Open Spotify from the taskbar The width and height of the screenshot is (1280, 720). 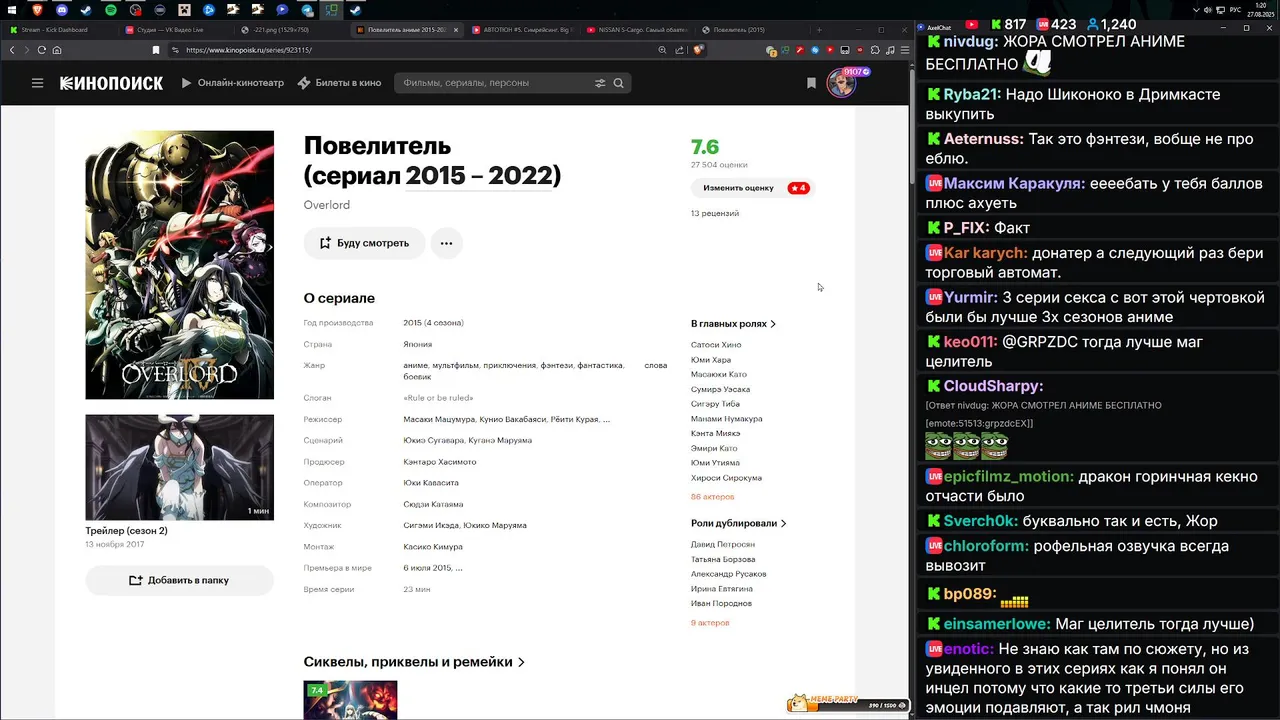click(111, 10)
